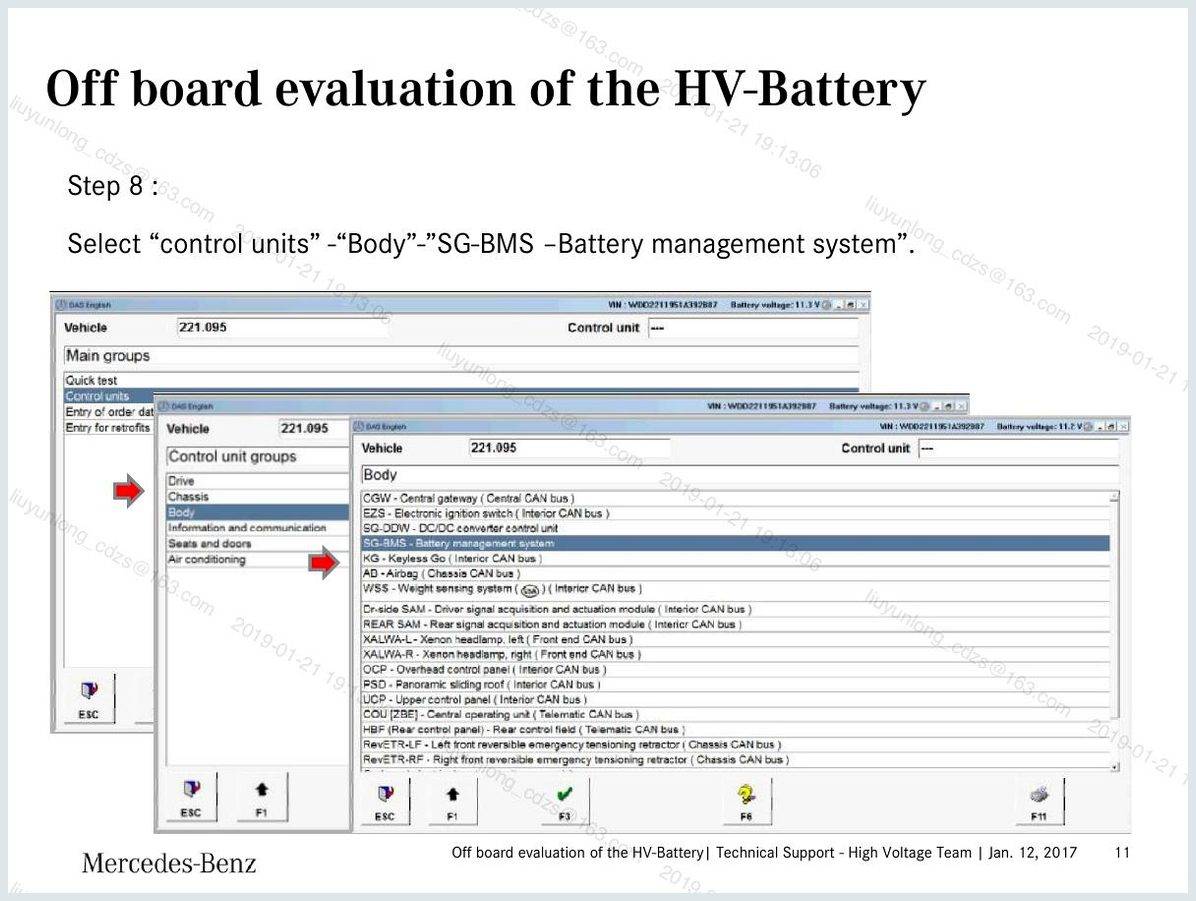Confirm with F3 green checkmark

(564, 801)
